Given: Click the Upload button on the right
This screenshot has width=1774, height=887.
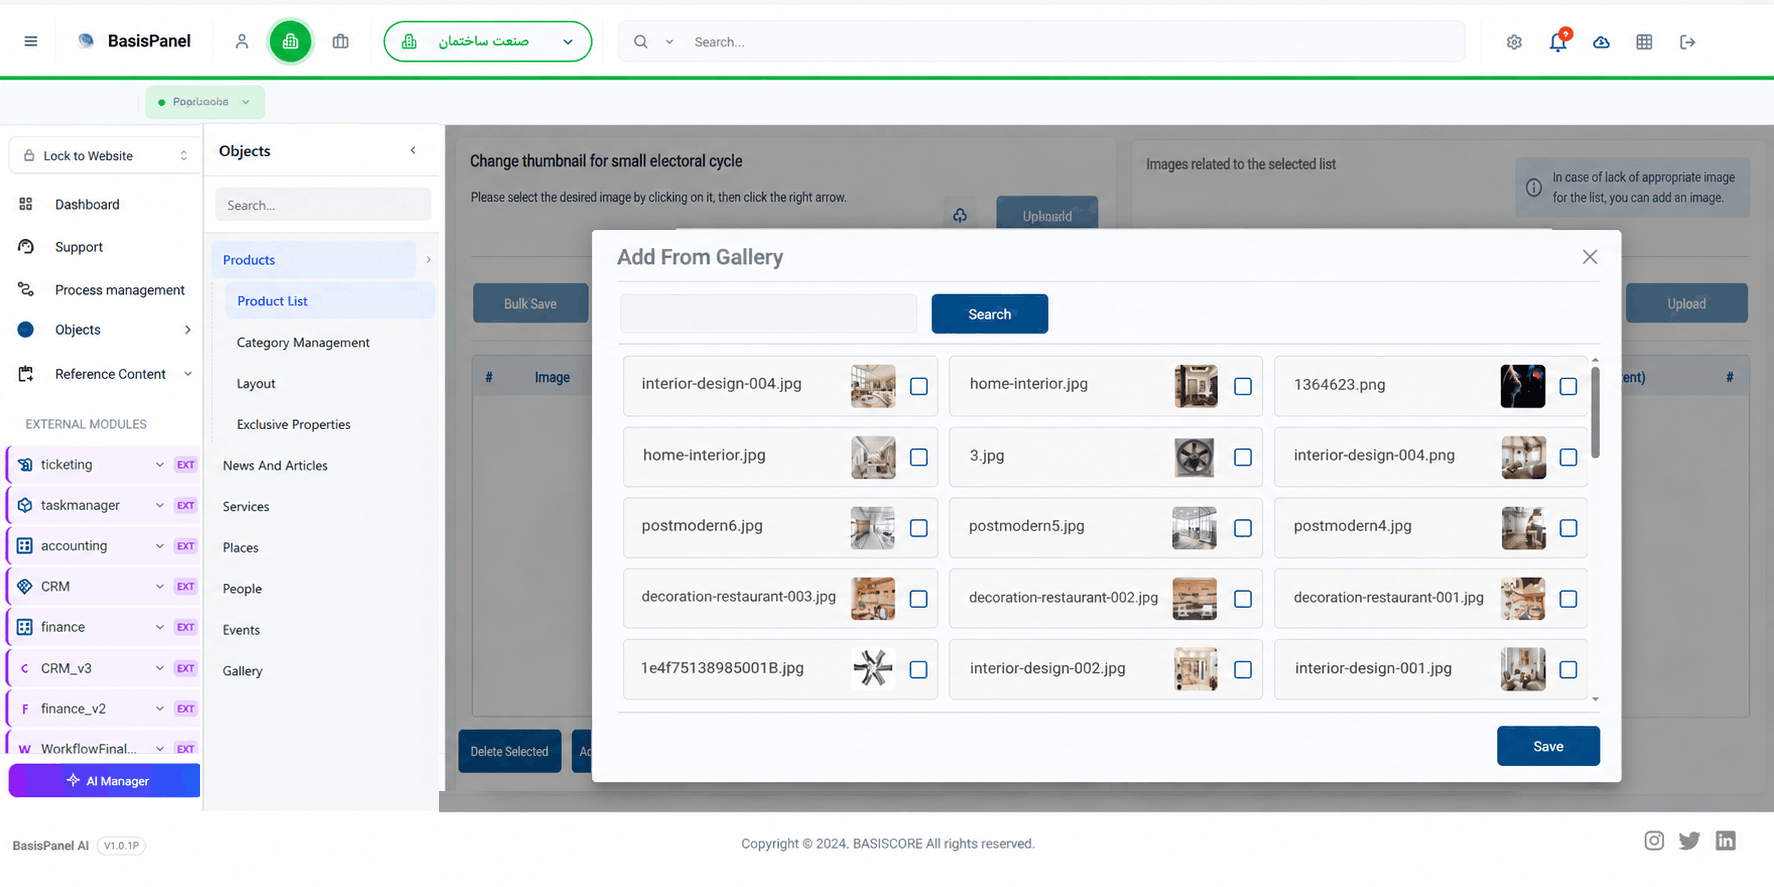Looking at the screenshot, I should coord(1687,304).
